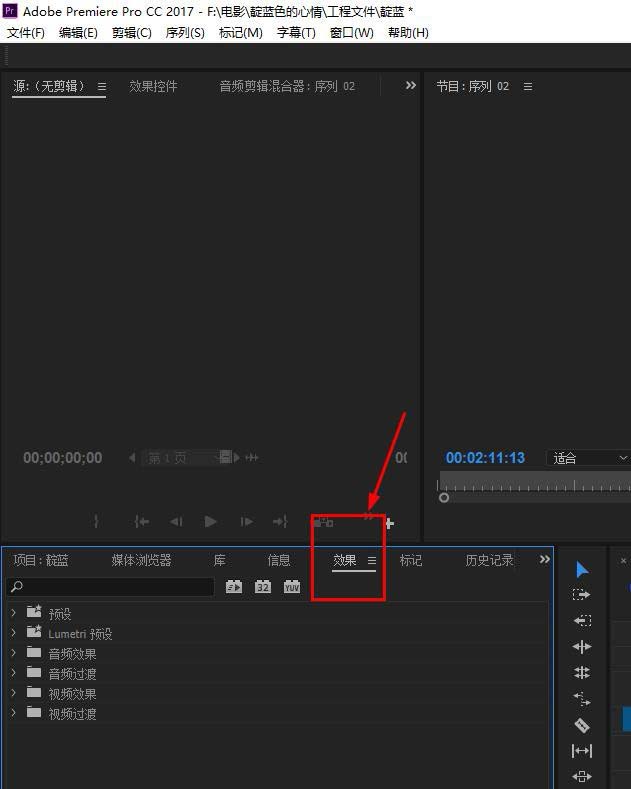Show hidden Source panel tabs chevron

pyautogui.click(x=411, y=86)
